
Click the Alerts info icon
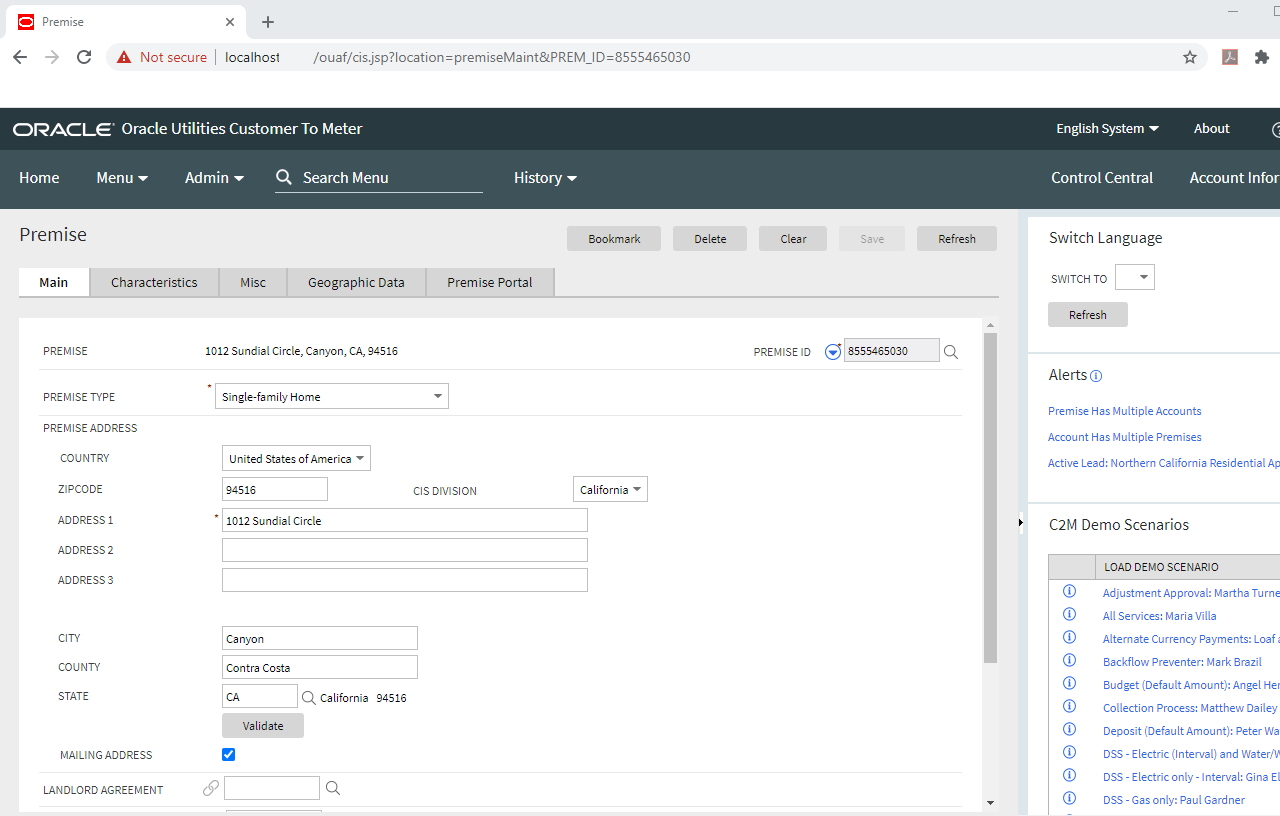click(1096, 376)
